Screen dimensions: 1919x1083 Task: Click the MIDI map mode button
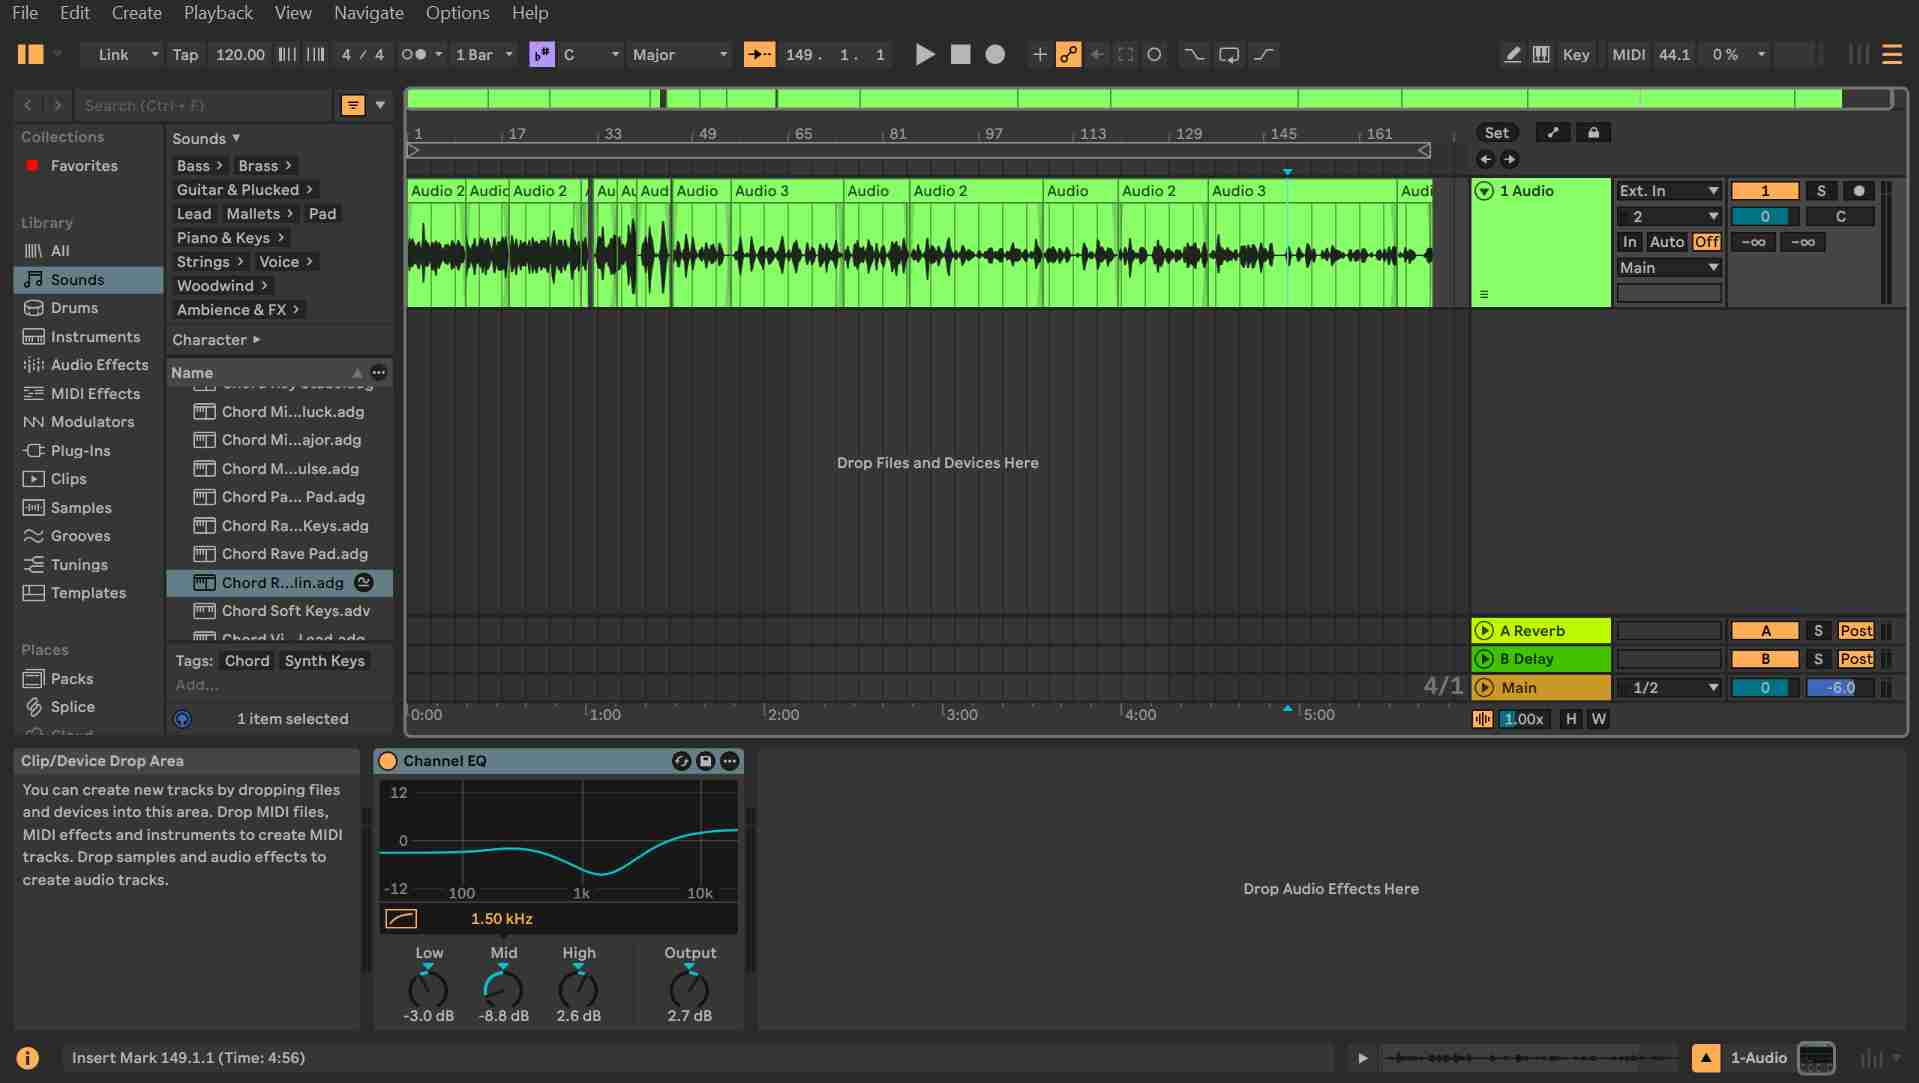click(1628, 54)
